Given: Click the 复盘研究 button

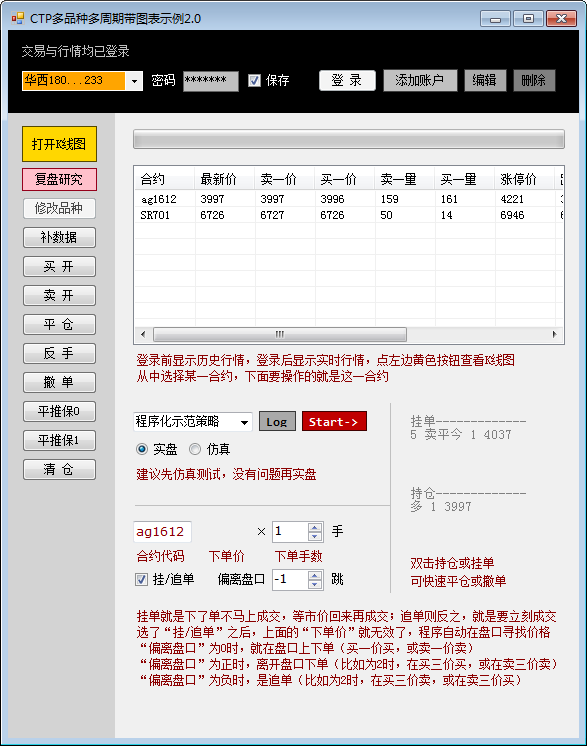Looking at the screenshot, I should click(59, 179).
